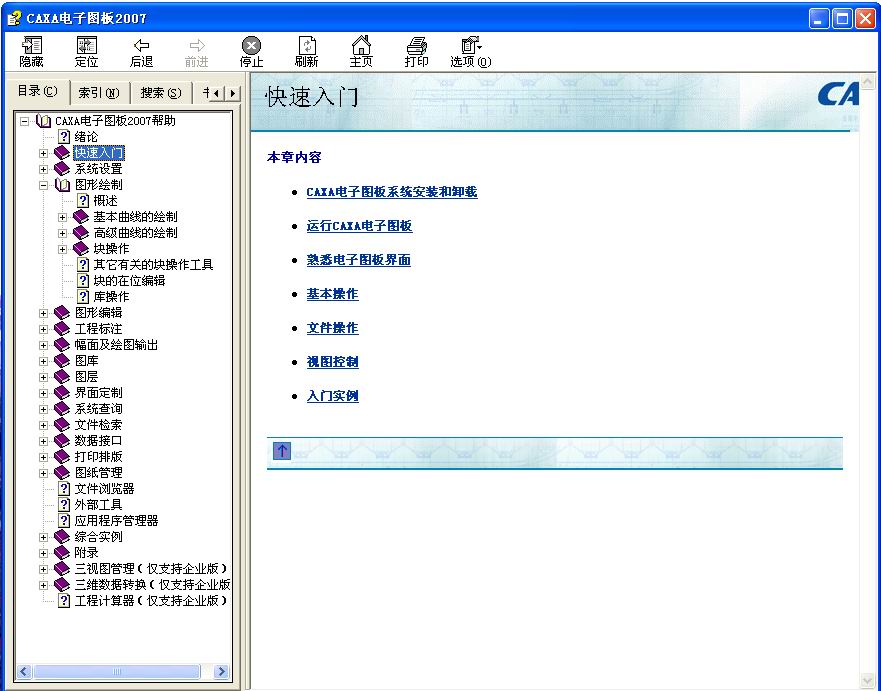The width and height of the screenshot is (881, 691).
Task: Click the open book icon beside 图形绘制
Action: [62, 185]
